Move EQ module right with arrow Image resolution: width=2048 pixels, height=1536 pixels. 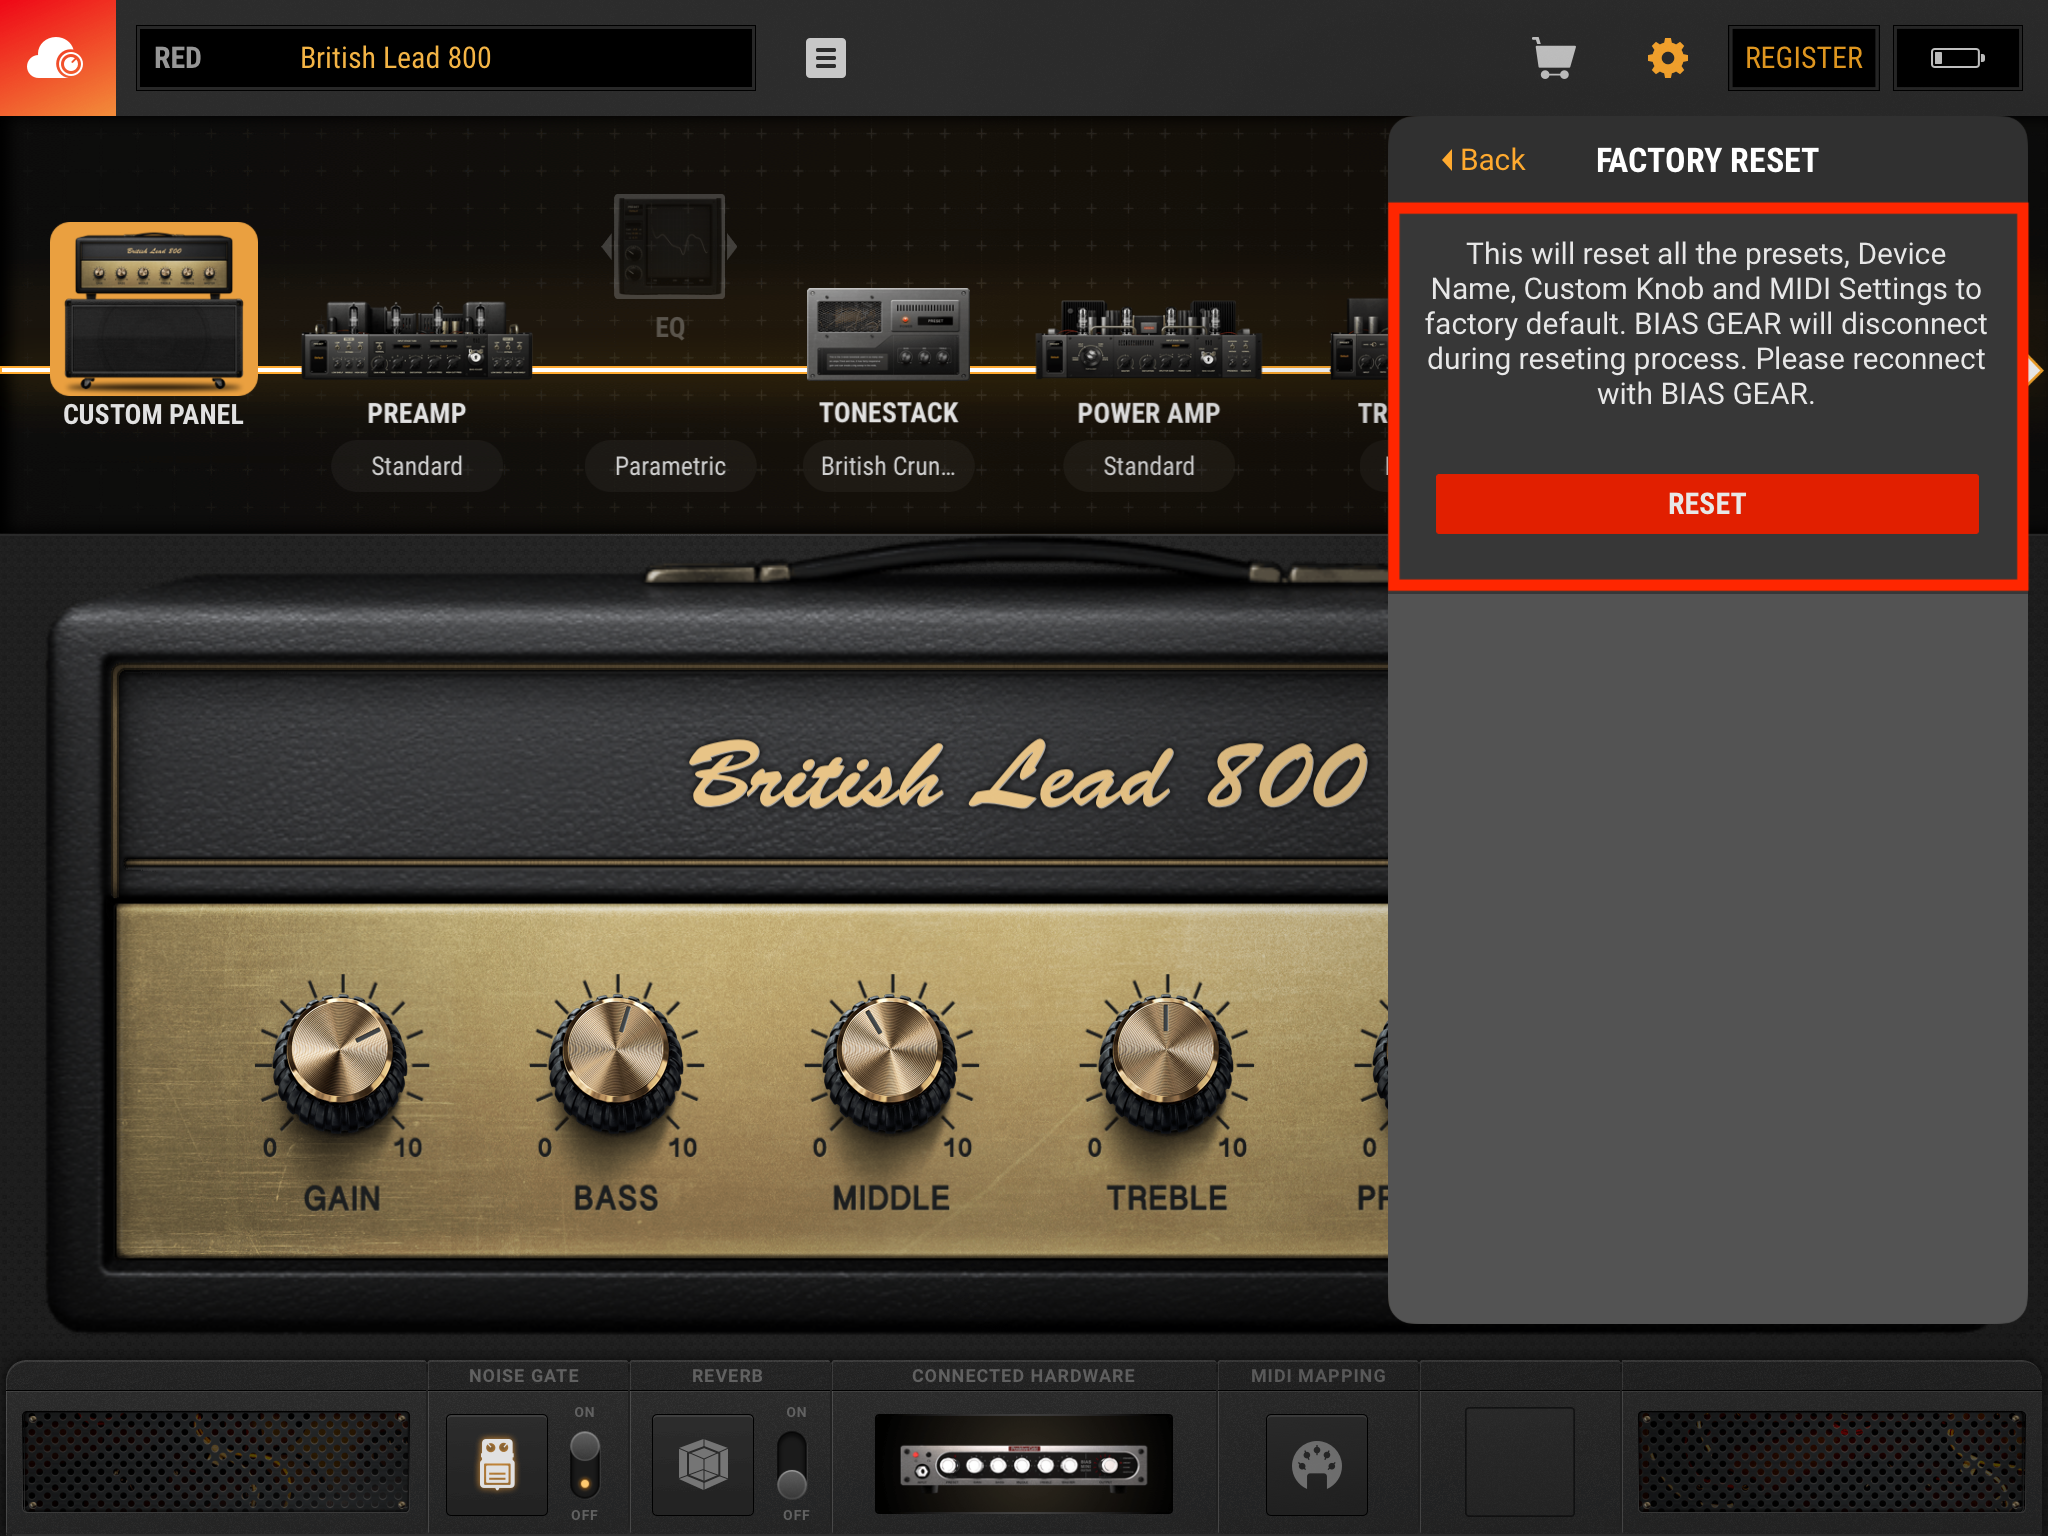coord(732,246)
